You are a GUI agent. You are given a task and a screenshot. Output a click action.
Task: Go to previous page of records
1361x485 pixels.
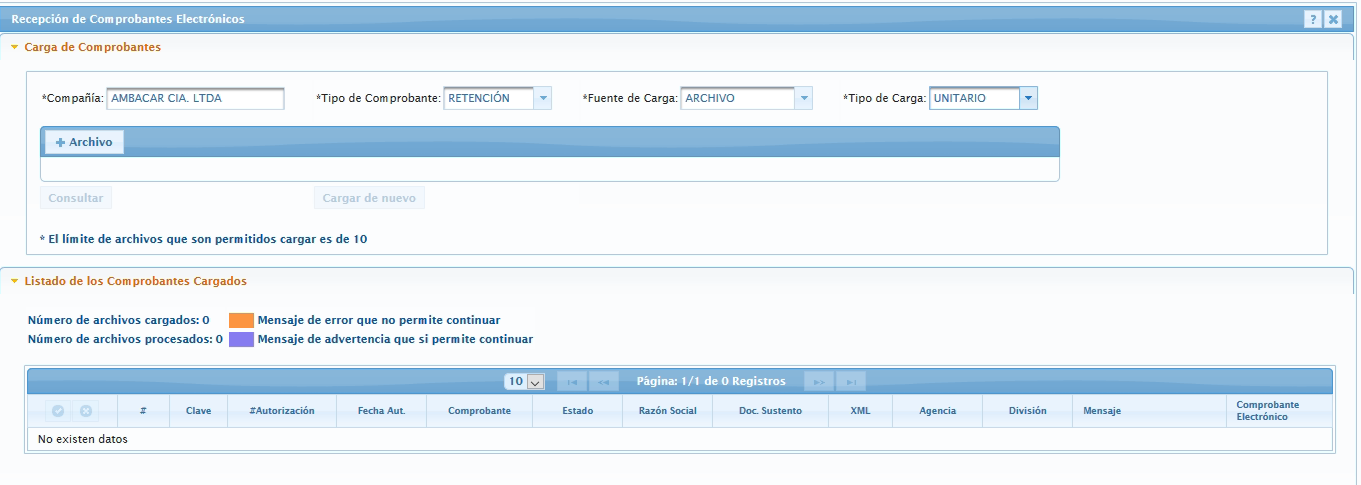pos(604,382)
